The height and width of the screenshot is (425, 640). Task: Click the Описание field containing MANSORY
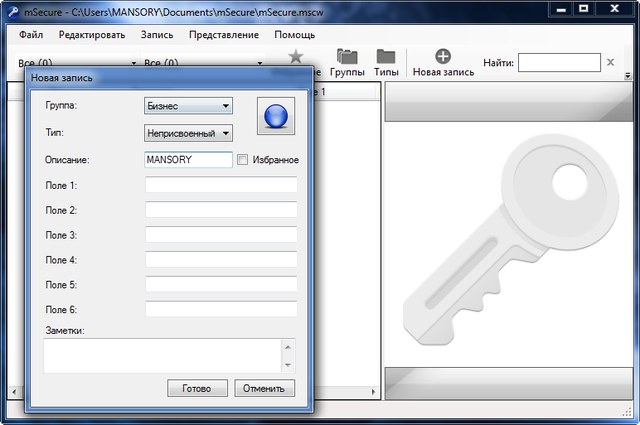click(188, 160)
